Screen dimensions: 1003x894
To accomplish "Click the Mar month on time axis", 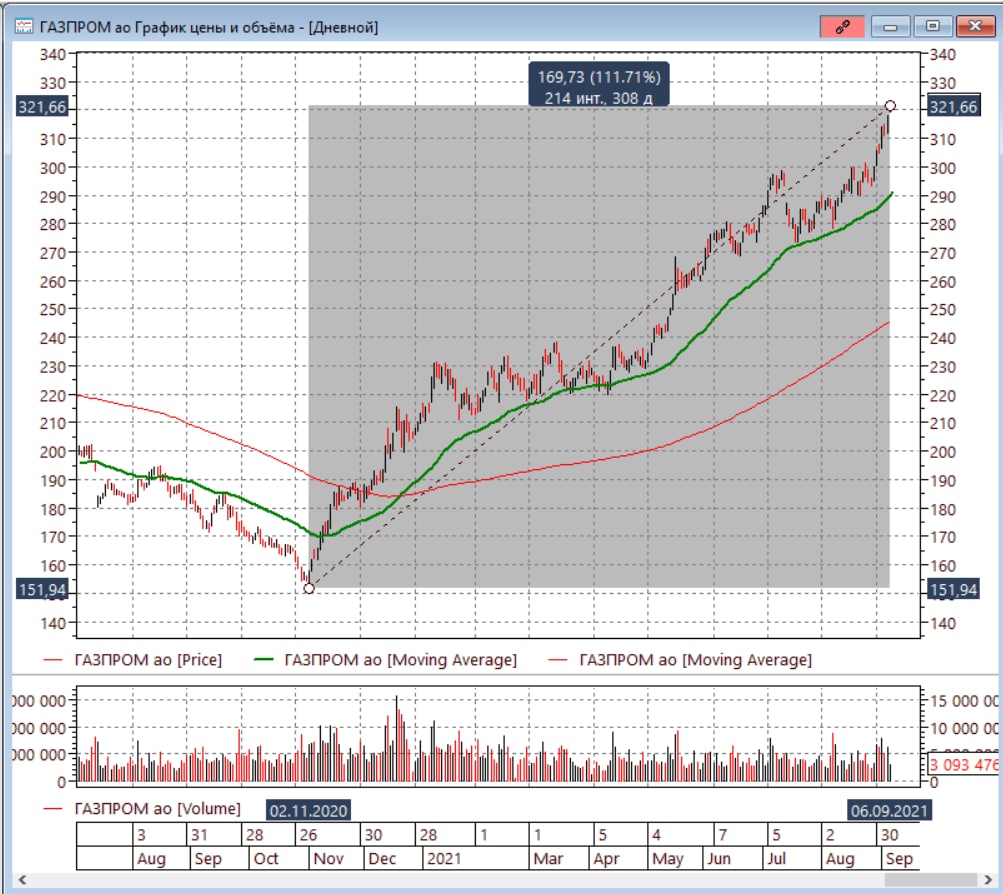I will click(548, 859).
